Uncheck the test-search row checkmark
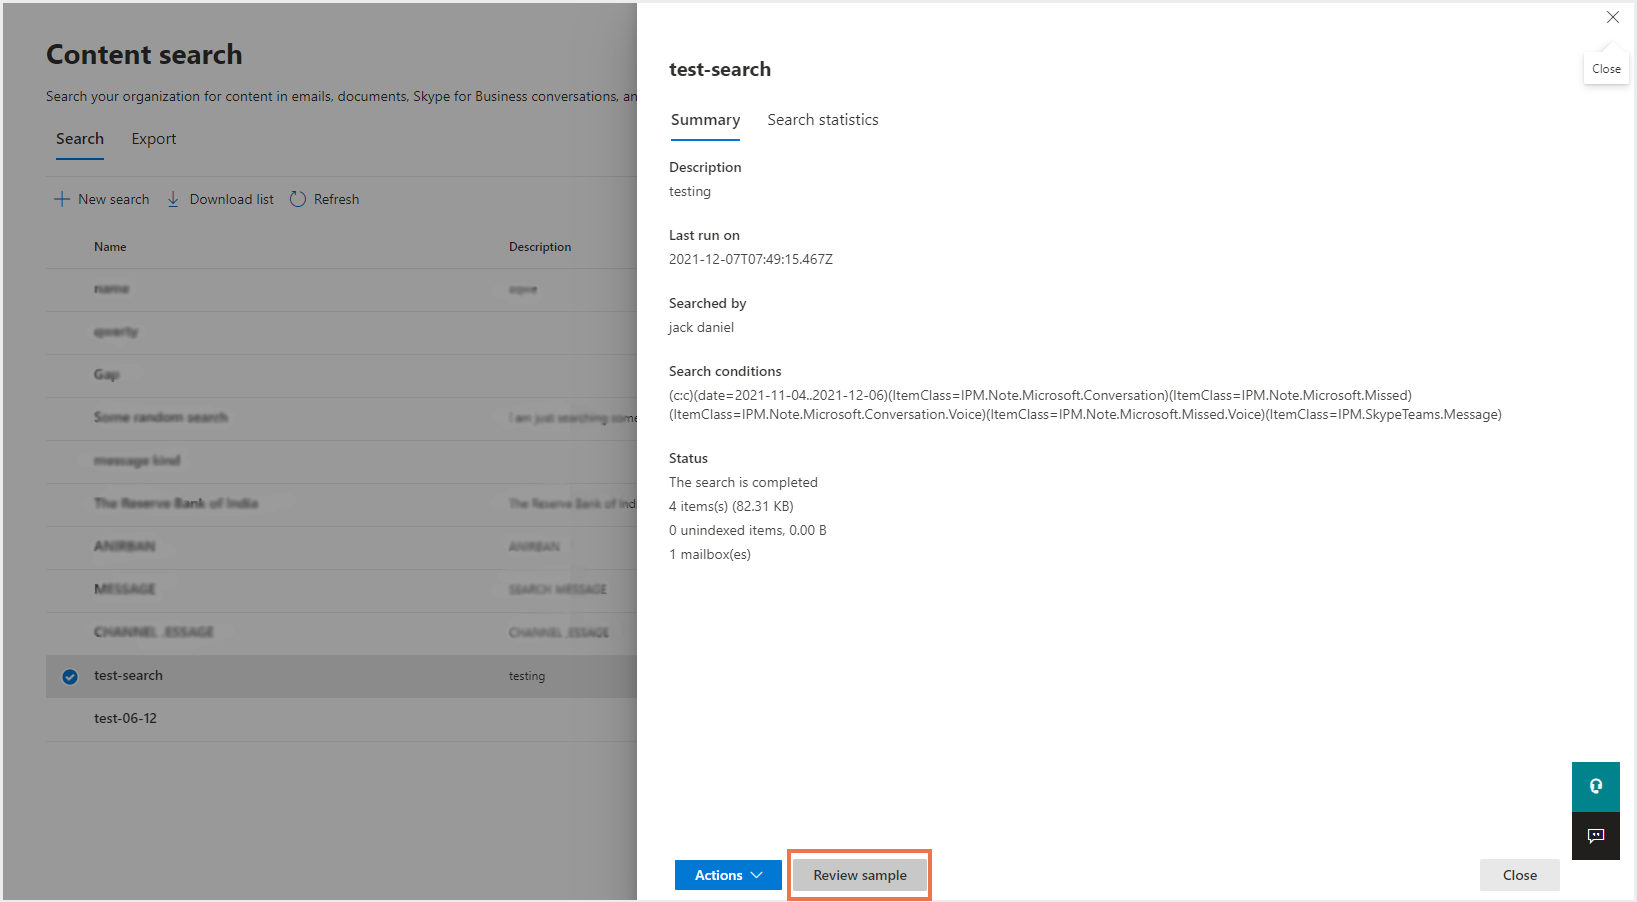The width and height of the screenshot is (1637, 902). coord(70,677)
